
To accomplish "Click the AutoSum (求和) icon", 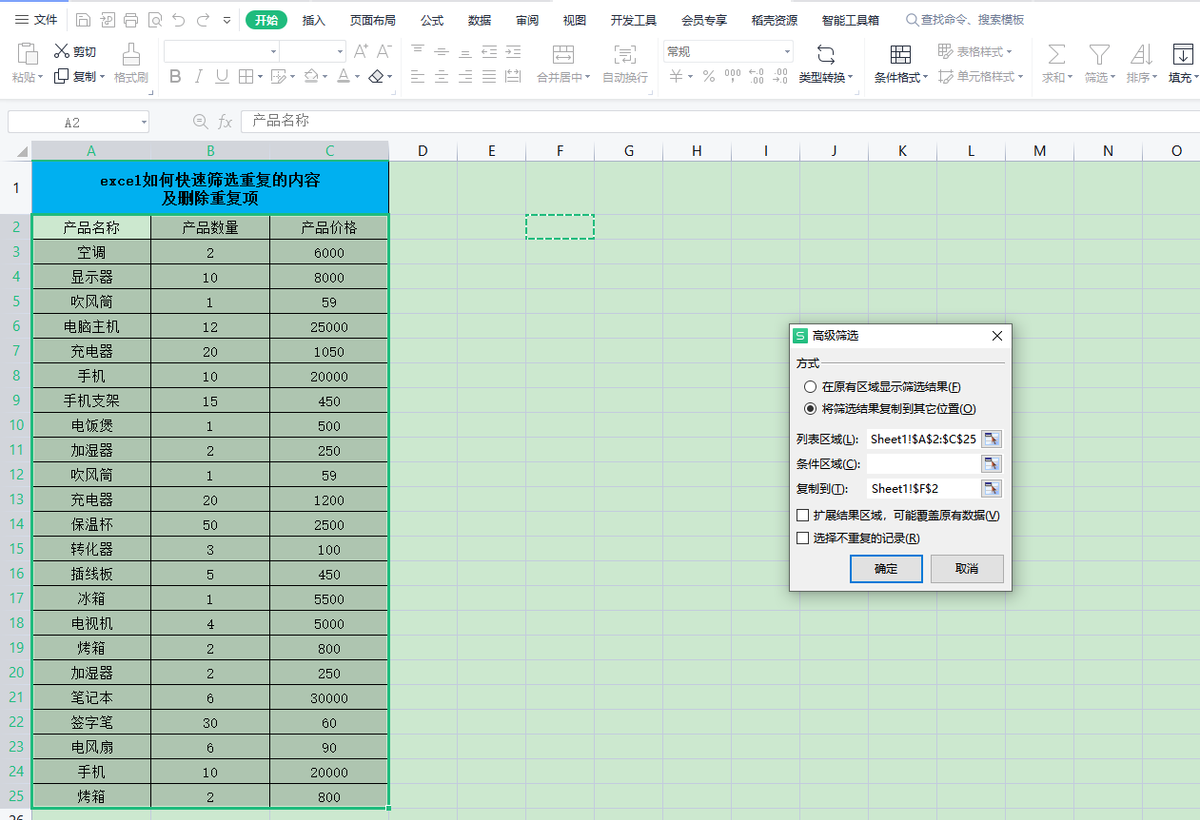I will [x=1056, y=54].
